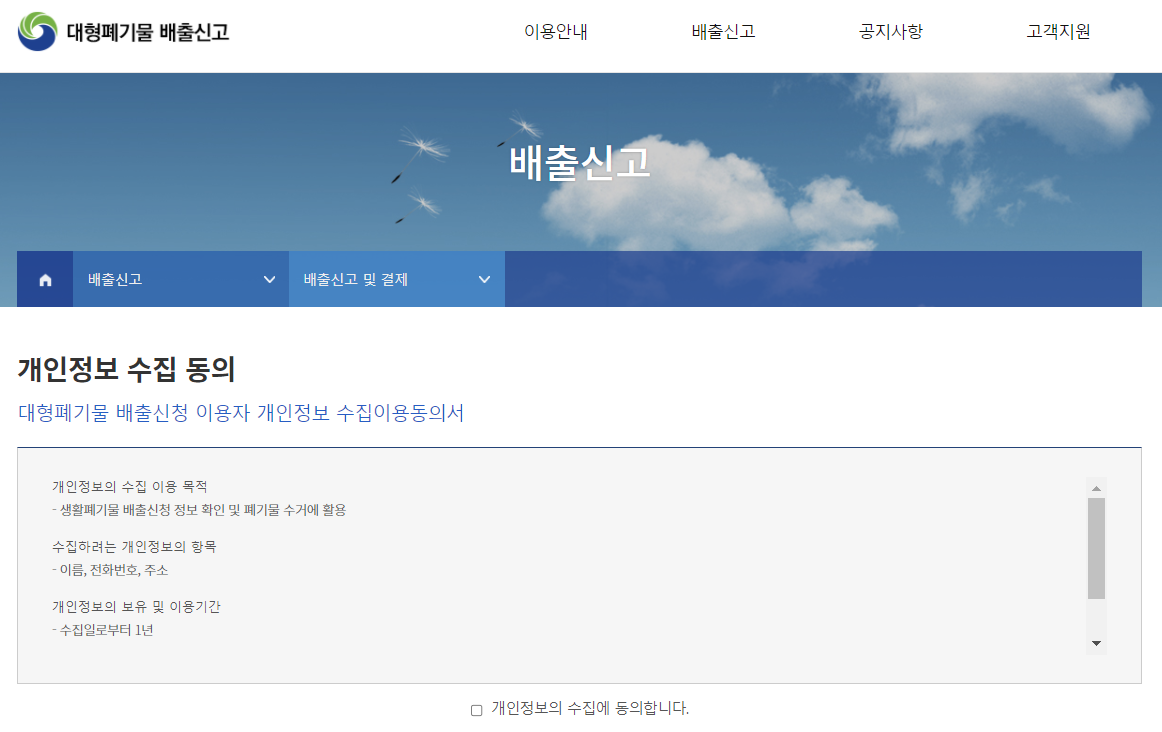Image resolution: width=1162 pixels, height=732 pixels.
Task: Click the 개인정보의 보유 및 이용기간 line
Action: pos(136,607)
